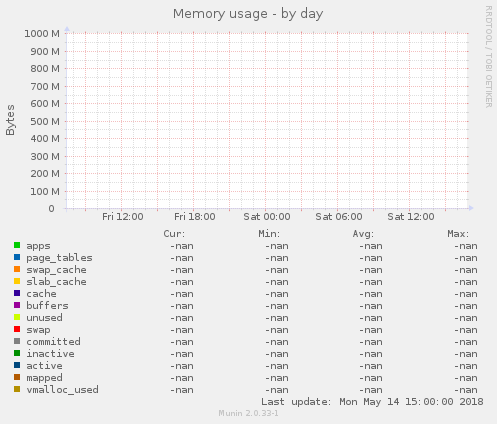497x424 pixels.
Task: Click the 'Bytes' y-axis label
Action: click(x=10, y=120)
